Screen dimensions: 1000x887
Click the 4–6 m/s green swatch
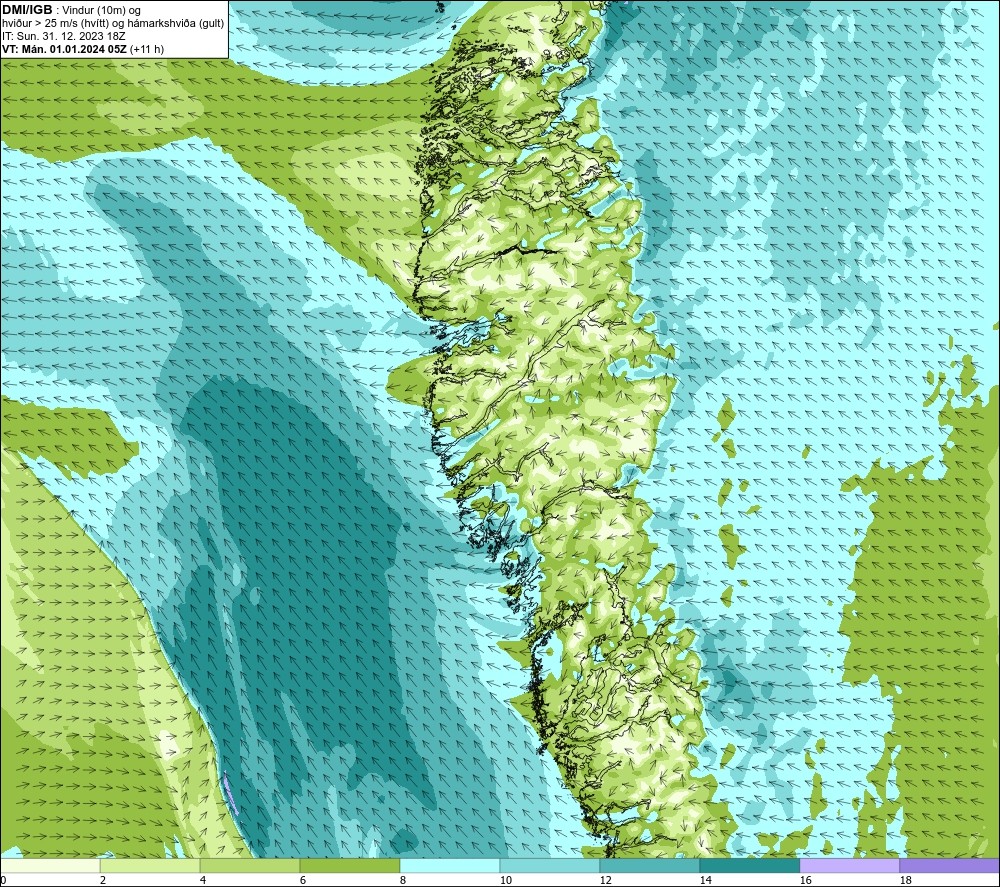coord(250,865)
